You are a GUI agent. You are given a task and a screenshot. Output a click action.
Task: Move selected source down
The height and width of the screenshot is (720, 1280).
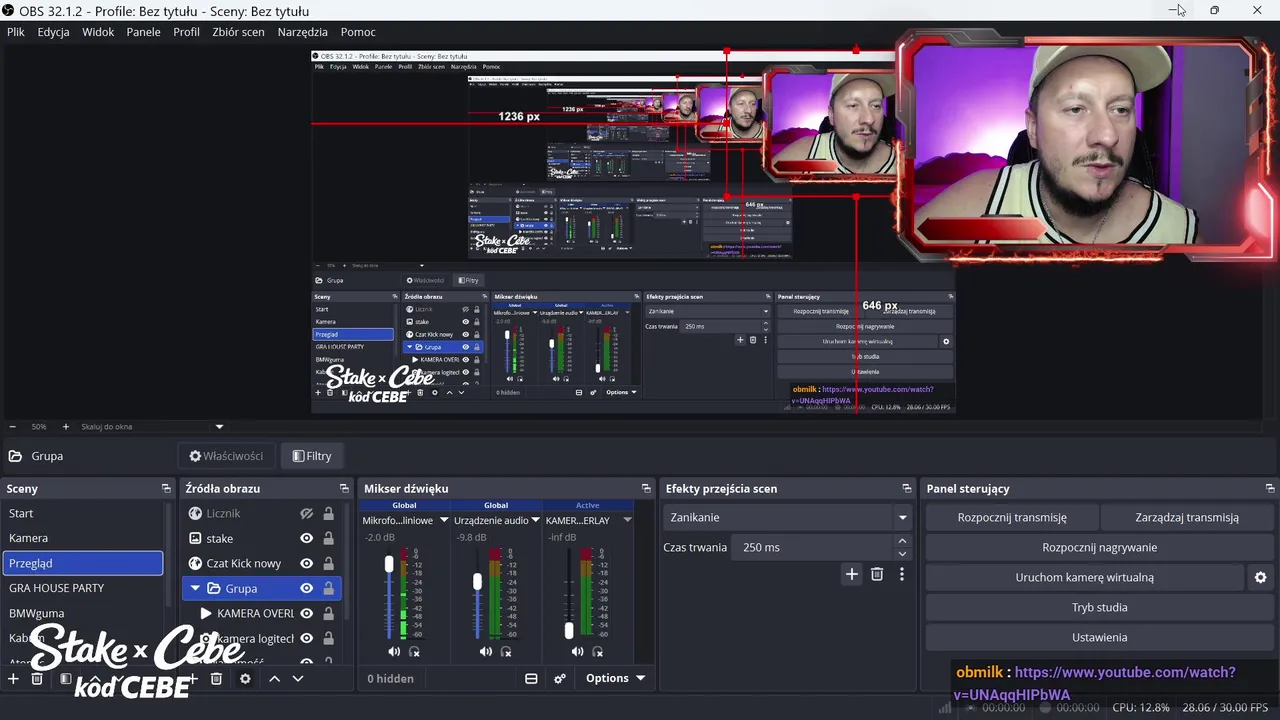coord(297,679)
